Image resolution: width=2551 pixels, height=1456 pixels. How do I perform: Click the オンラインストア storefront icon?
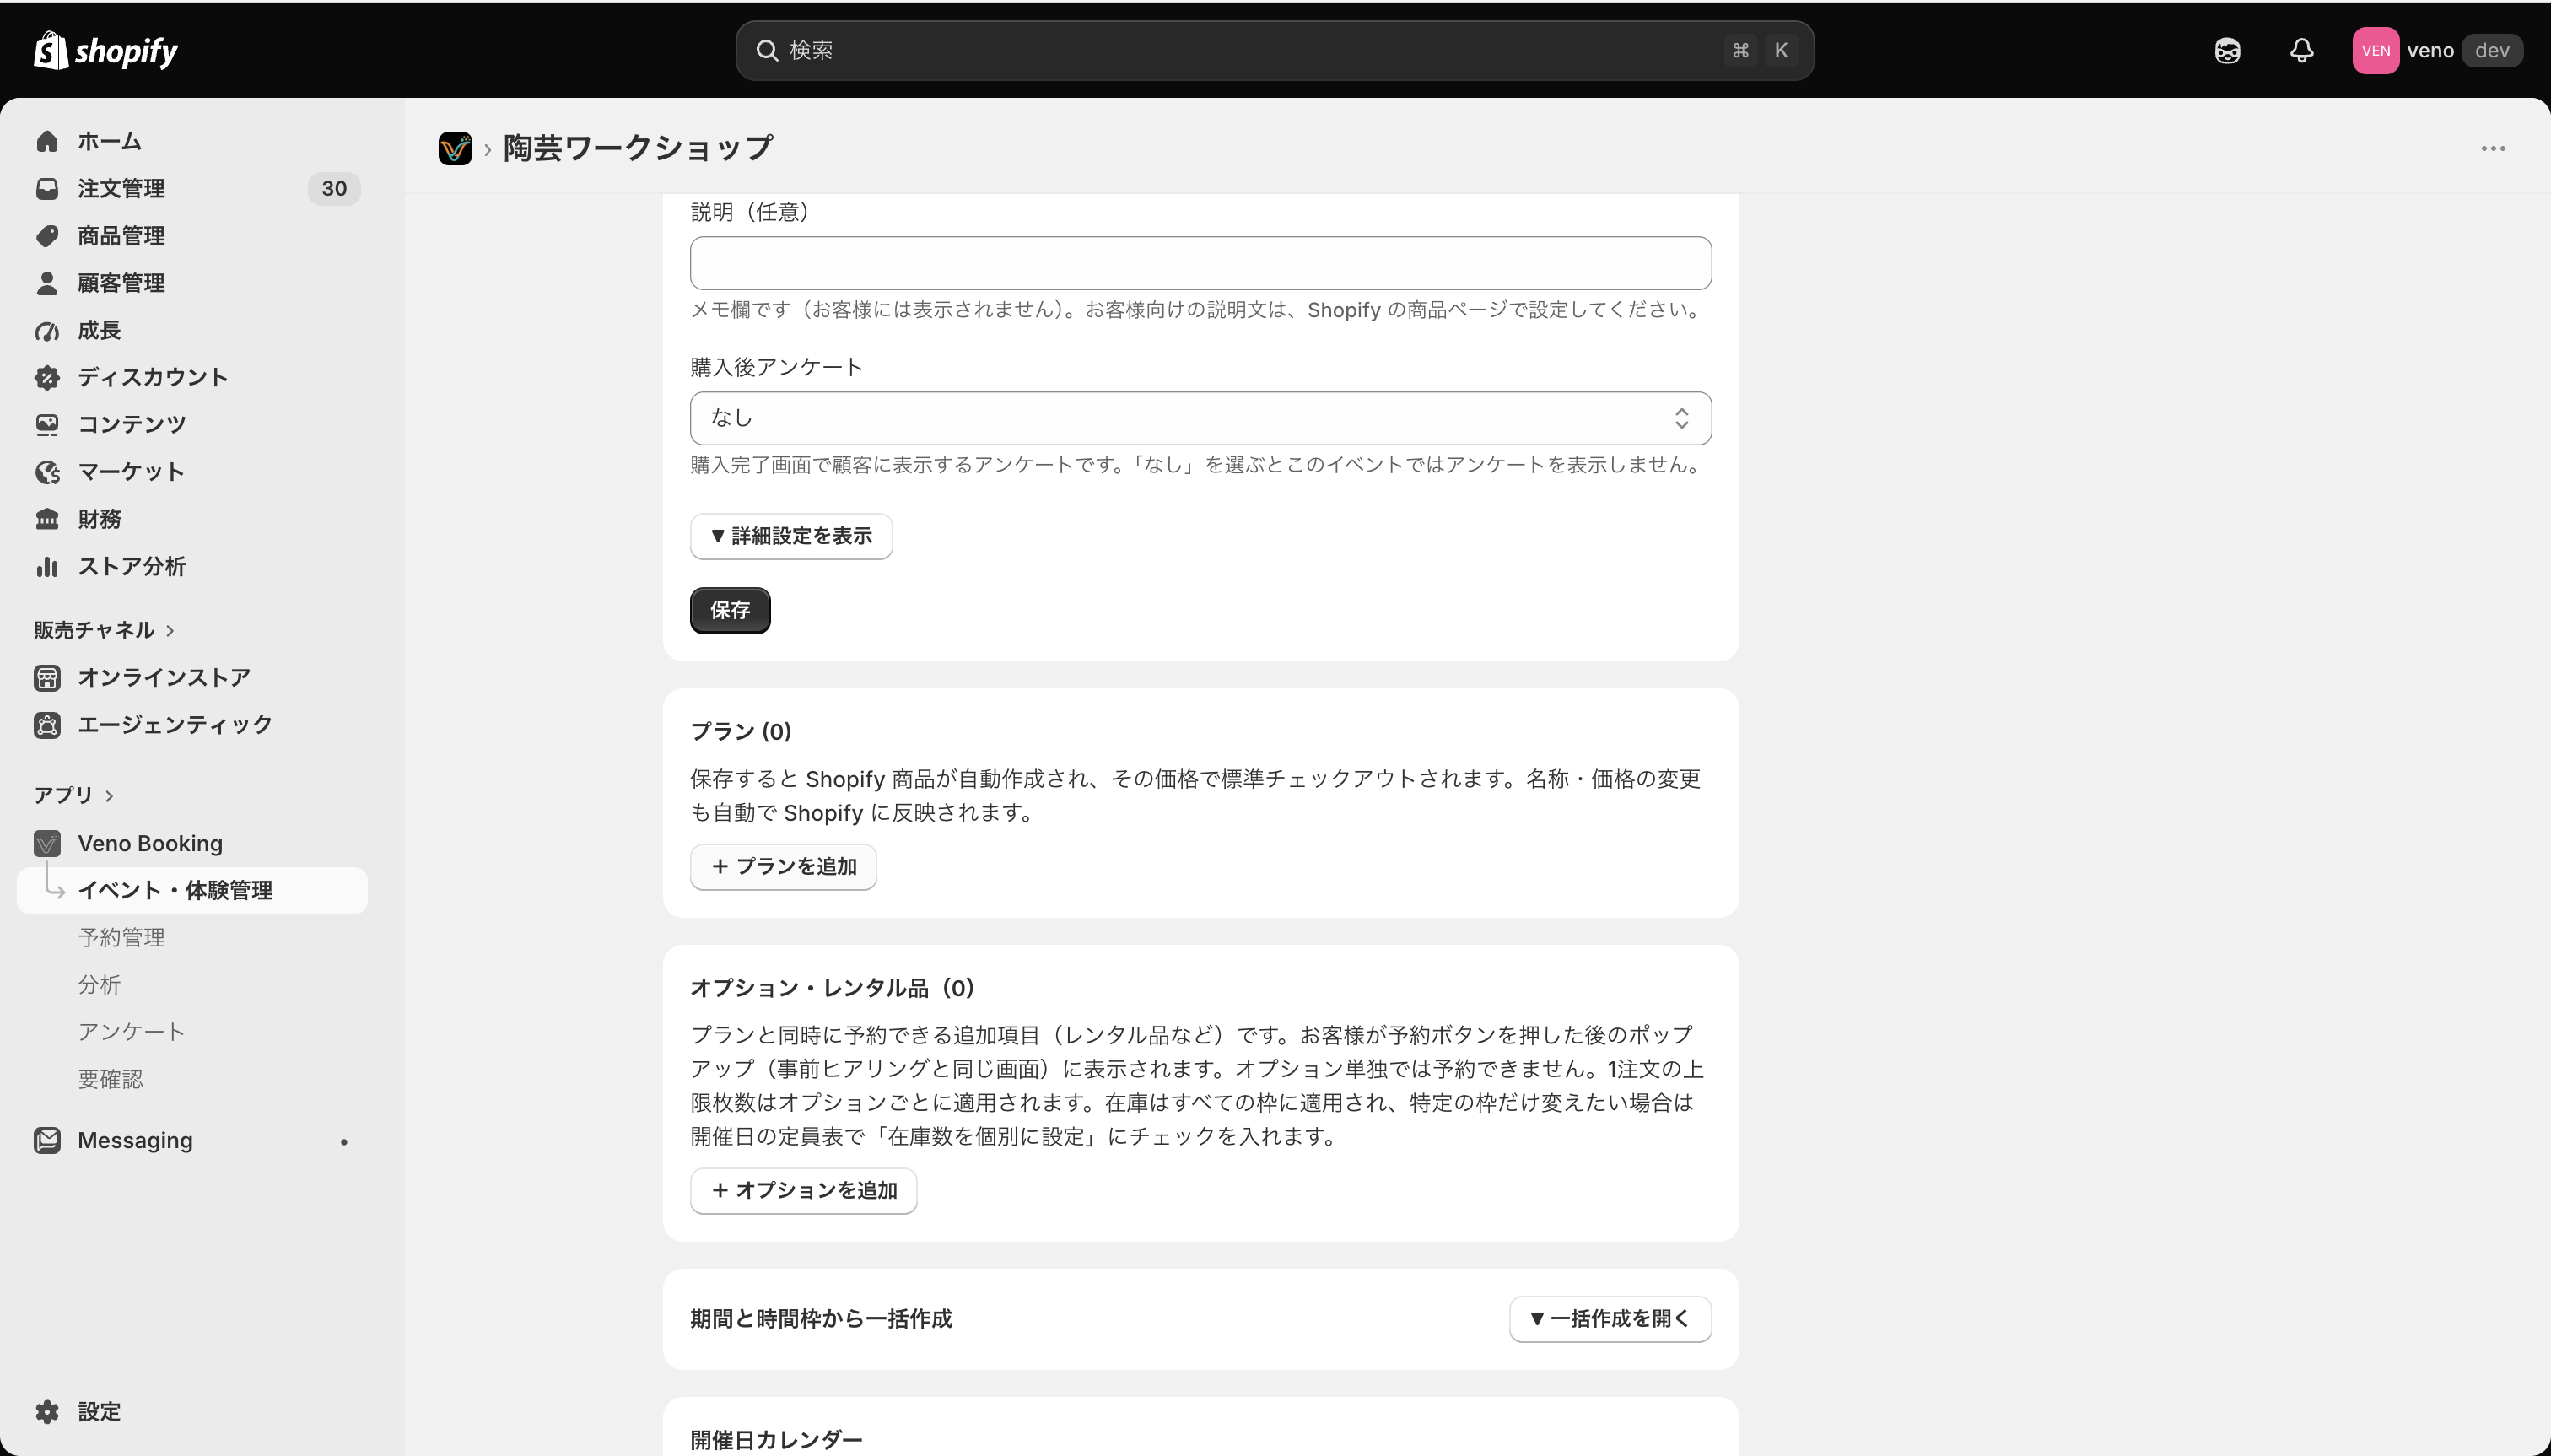[x=47, y=677]
